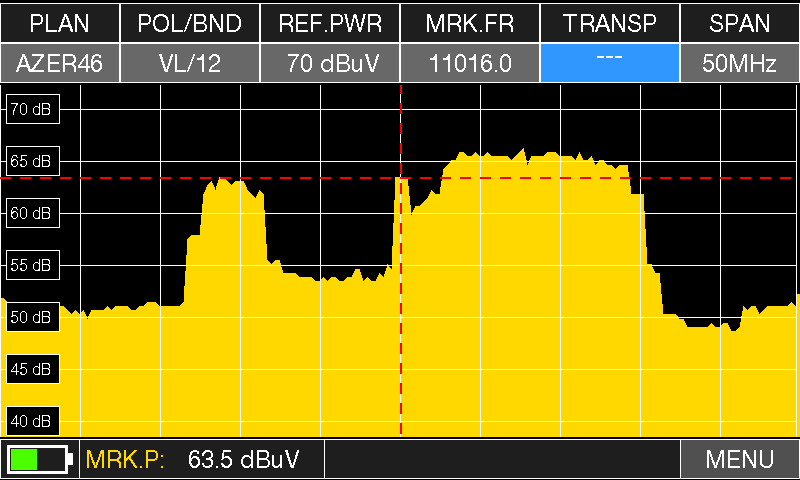Viewport: 800px width, 480px height.
Task: Open the AZER46 plan value
Action: (x=60, y=63)
